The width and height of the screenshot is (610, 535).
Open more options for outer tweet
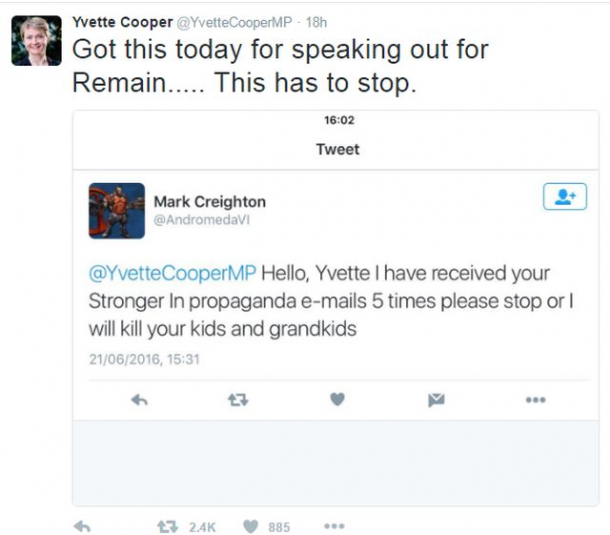334,526
